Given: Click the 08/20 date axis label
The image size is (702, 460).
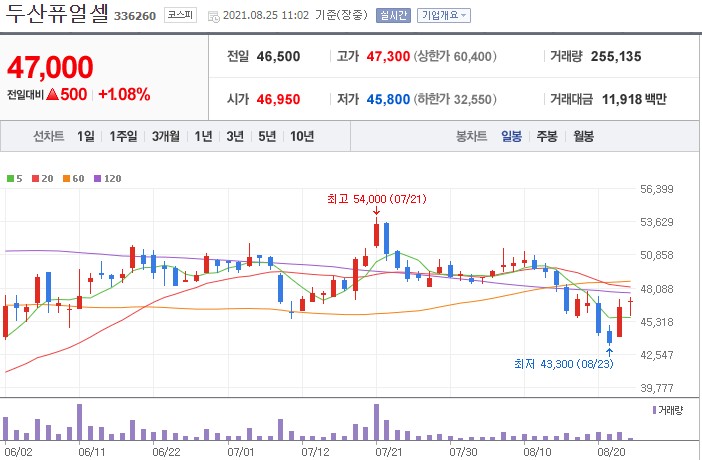Looking at the screenshot, I should (611, 451).
